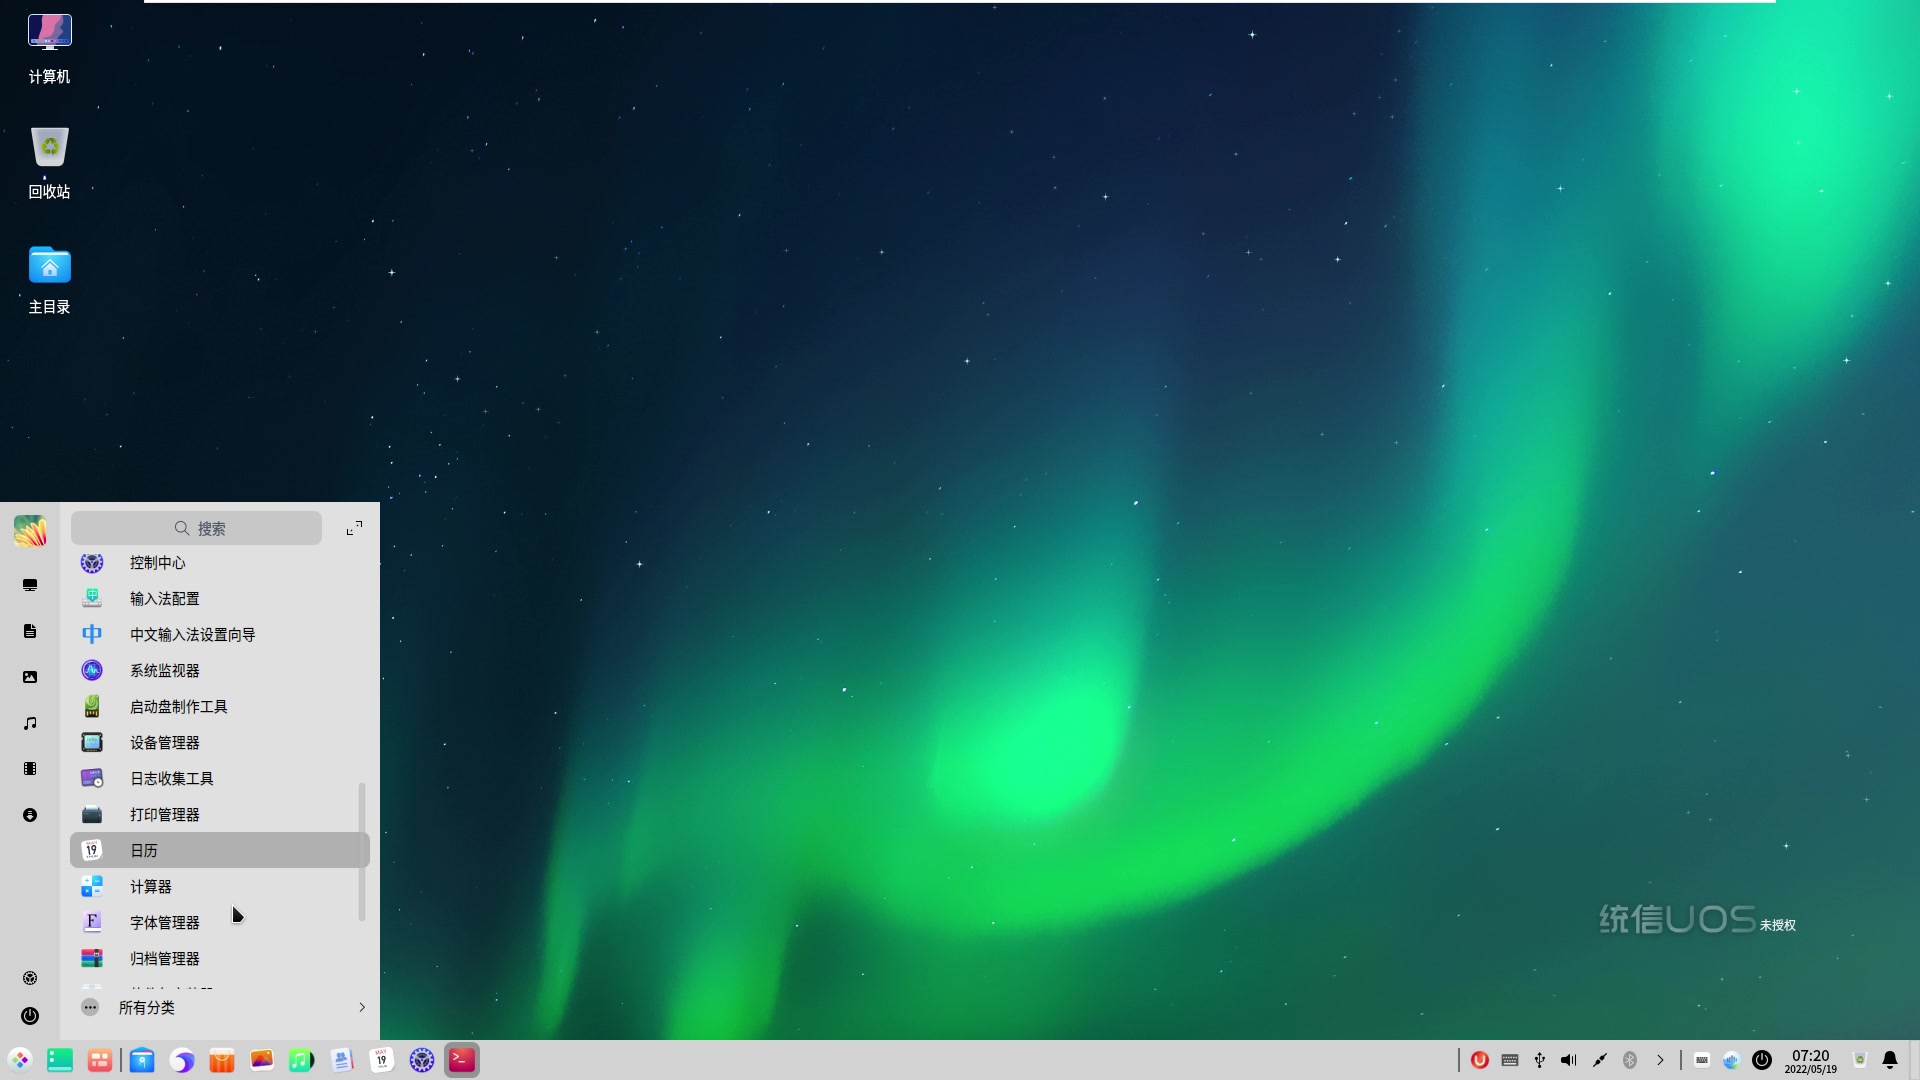The height and width of the screenshot is (1080, 1920).
Task: Click the terminal icon in the dock
Action: point(462,1060)
